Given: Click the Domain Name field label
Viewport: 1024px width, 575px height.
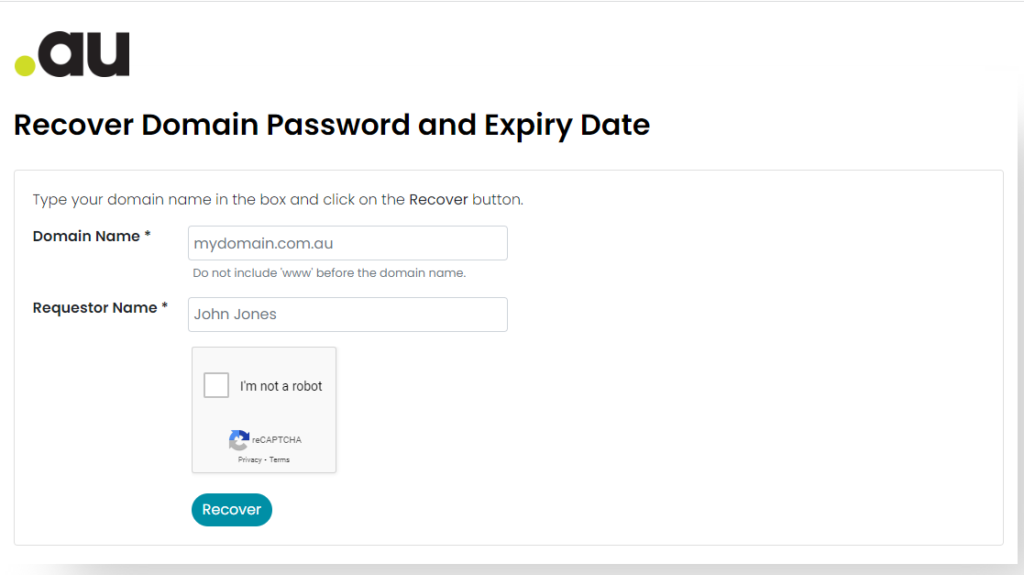Looking at the screenshot, I should pos(86,236).
